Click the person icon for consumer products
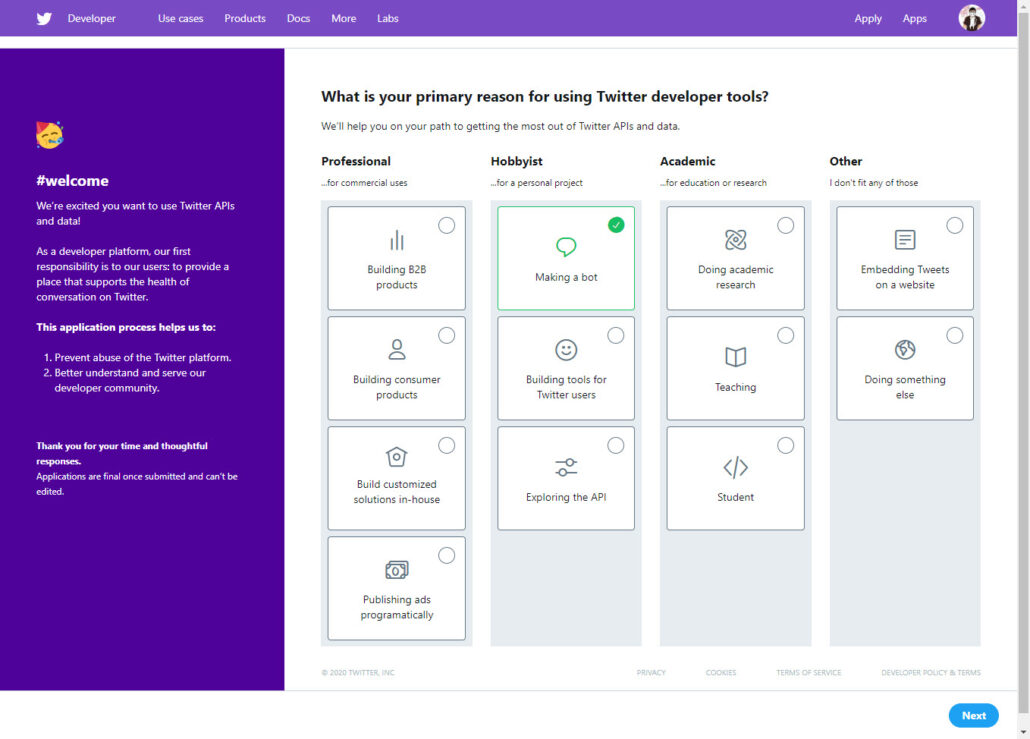This screenshot has width=1030, height=739. pyautogui.click(x=397, y=349)
